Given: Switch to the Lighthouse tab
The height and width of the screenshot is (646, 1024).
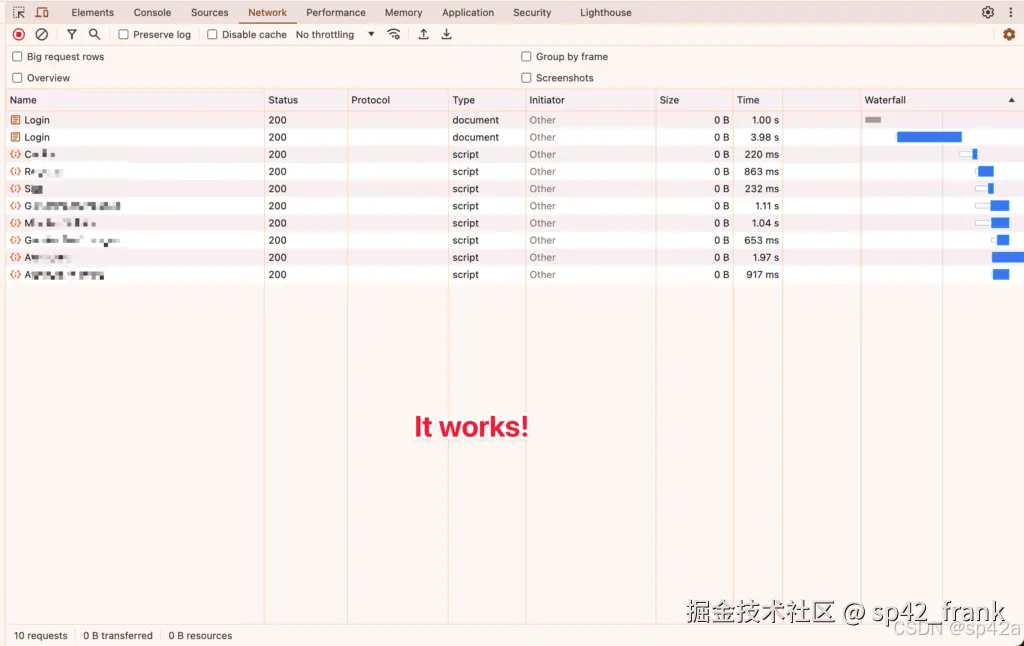Looking at the screenshot, I should pos(605,12).
